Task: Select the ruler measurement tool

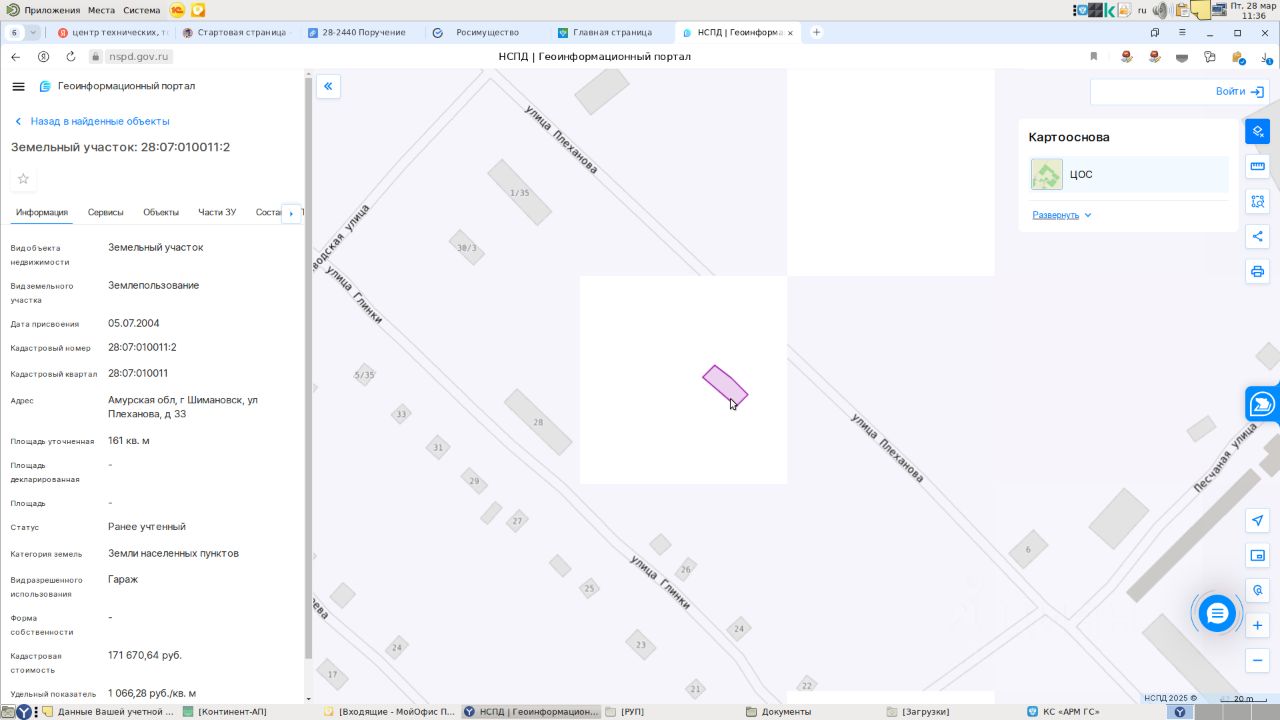Action: click(1258, 166)
